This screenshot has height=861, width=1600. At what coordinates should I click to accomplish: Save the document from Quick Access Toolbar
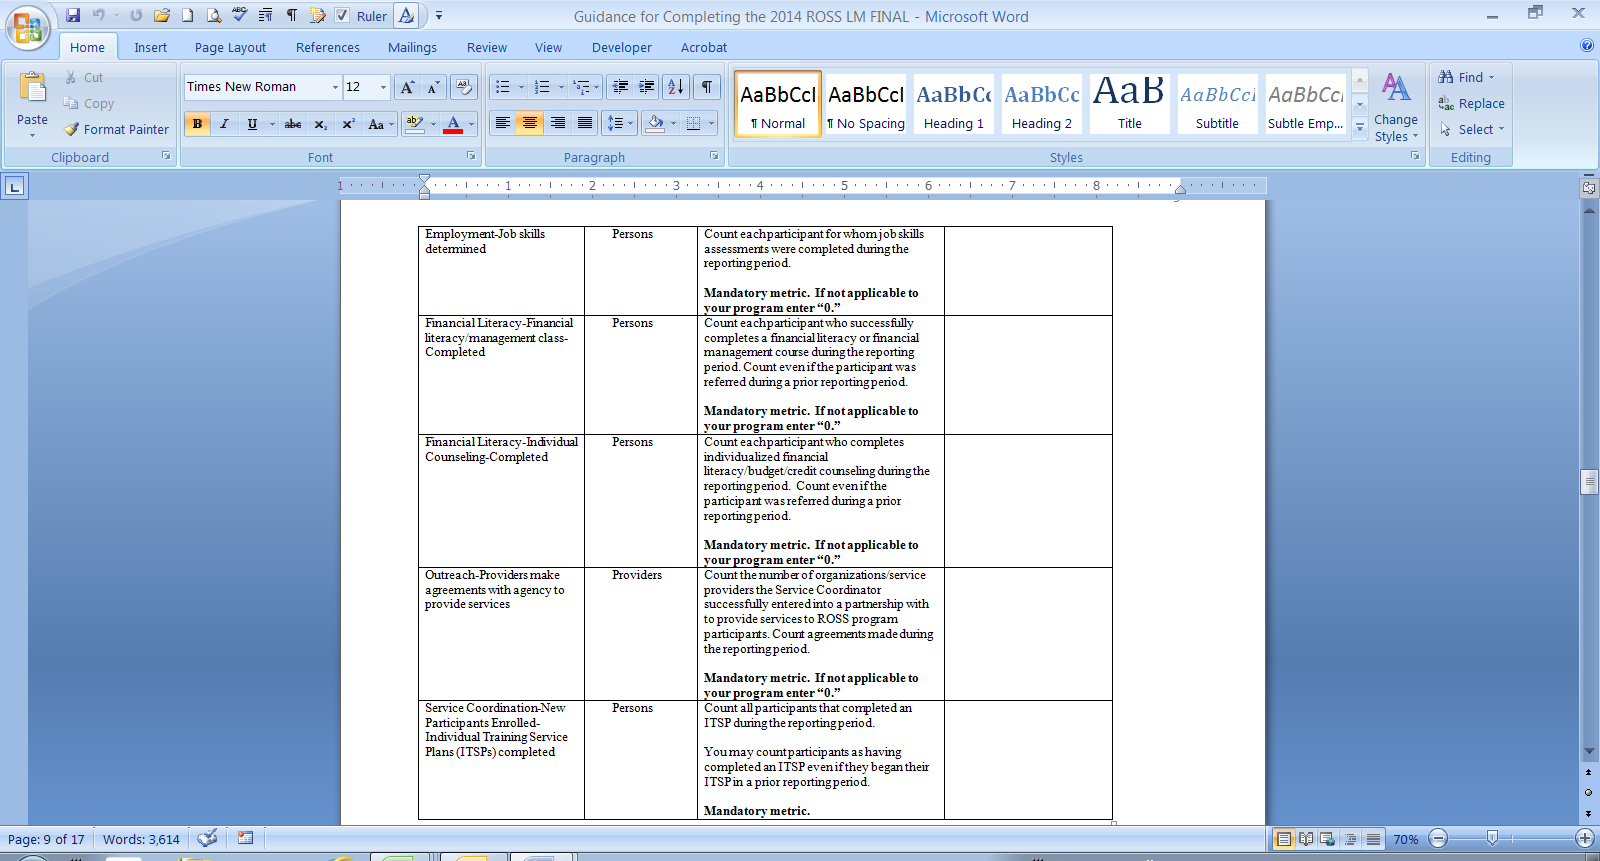coord(73,15)
